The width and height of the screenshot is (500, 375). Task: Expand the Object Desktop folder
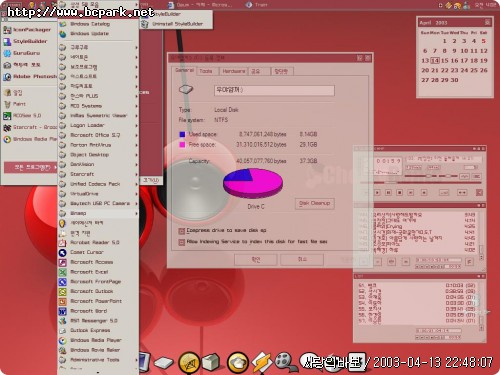98,155
